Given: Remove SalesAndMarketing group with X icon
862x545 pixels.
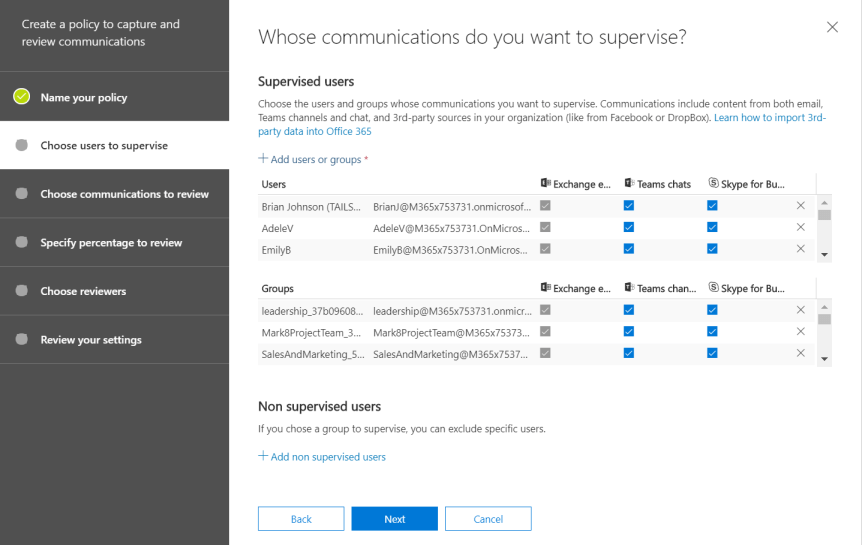Looking at the screenshot, I should point(800,353).
